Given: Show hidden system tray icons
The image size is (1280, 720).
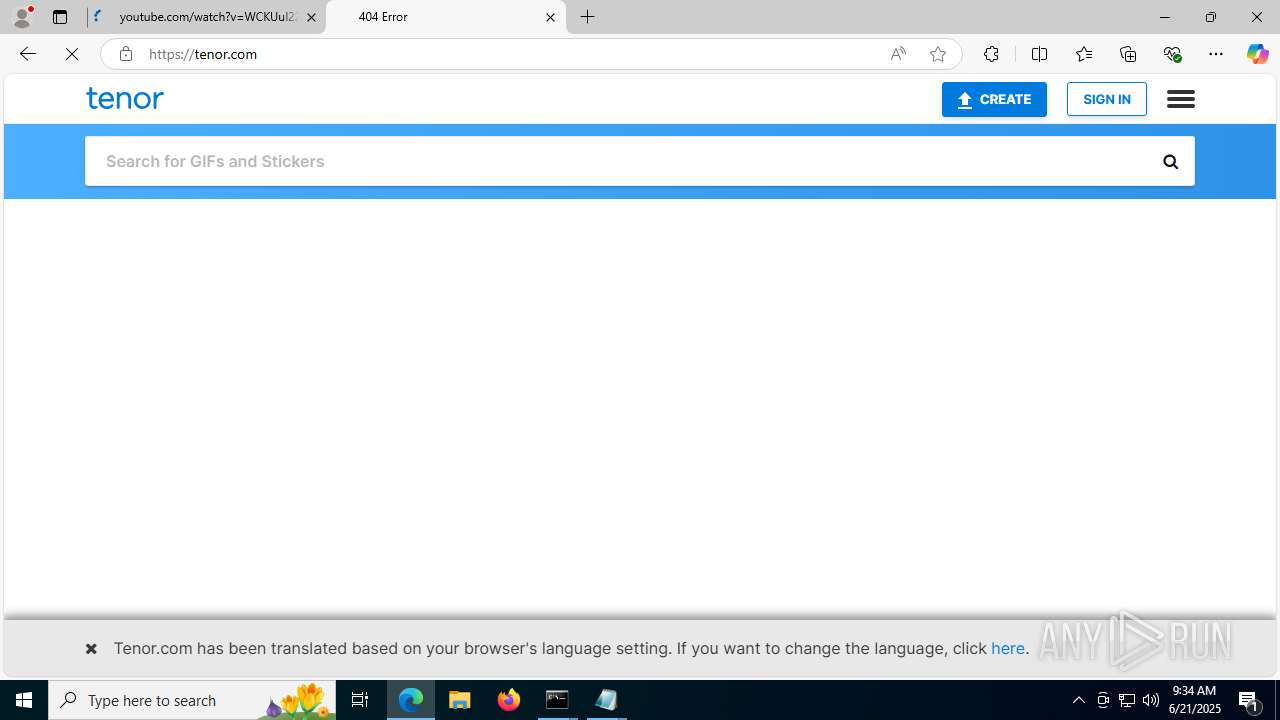Looking at the screenshot, I should point(1078,700).
